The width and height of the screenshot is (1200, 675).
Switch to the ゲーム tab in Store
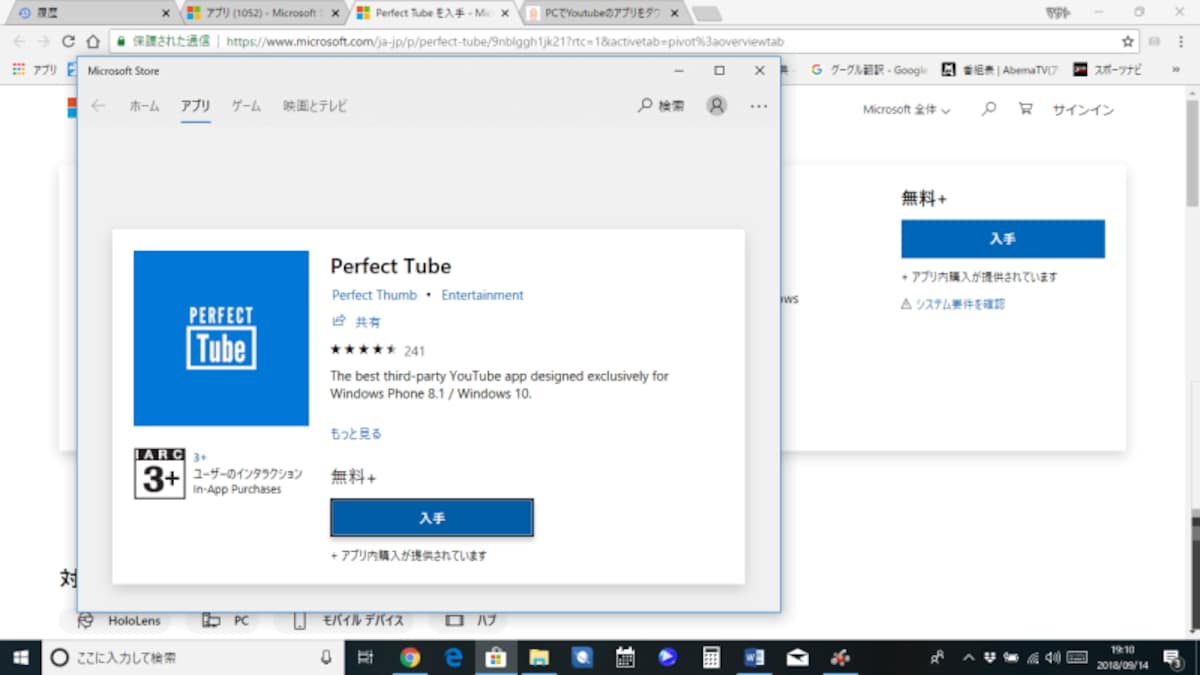[x=246, y=105]
